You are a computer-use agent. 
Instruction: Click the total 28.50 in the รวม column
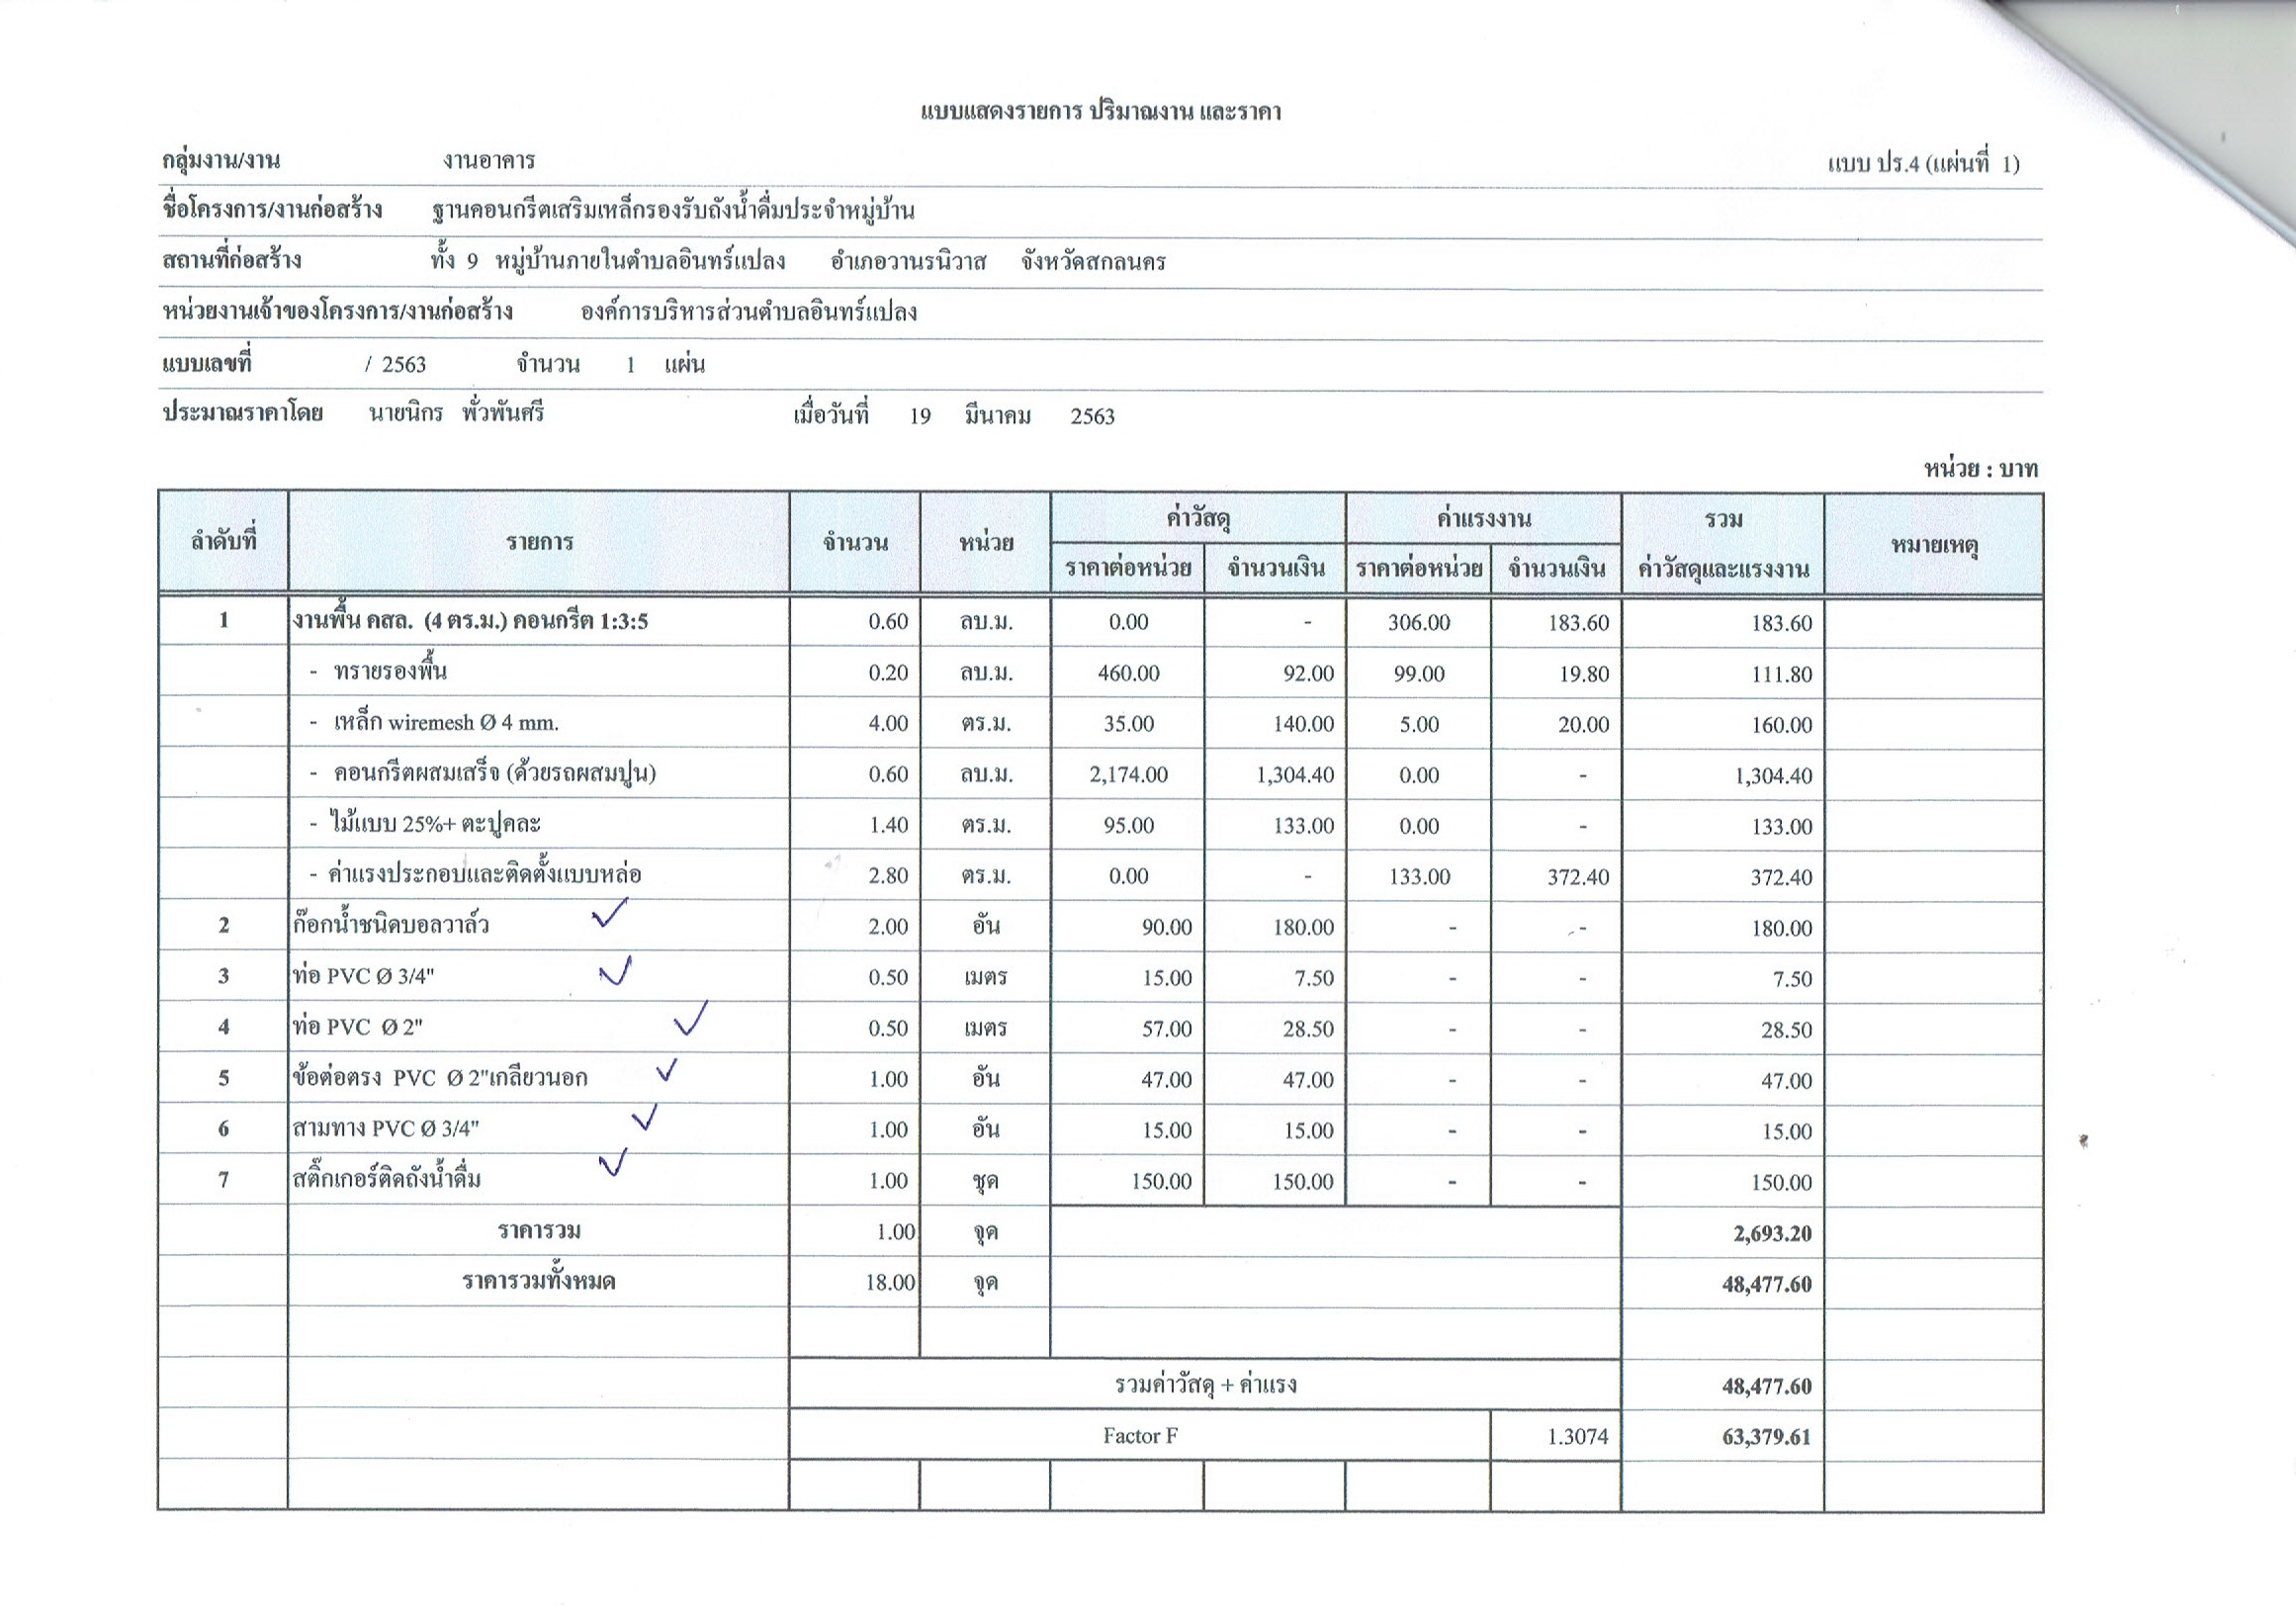[x=1786, y=1030]
